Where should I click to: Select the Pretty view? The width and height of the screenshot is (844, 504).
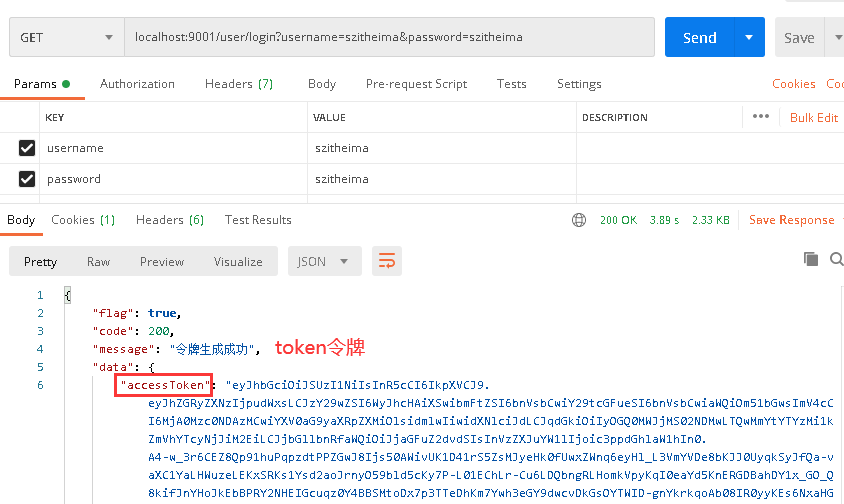40,262
